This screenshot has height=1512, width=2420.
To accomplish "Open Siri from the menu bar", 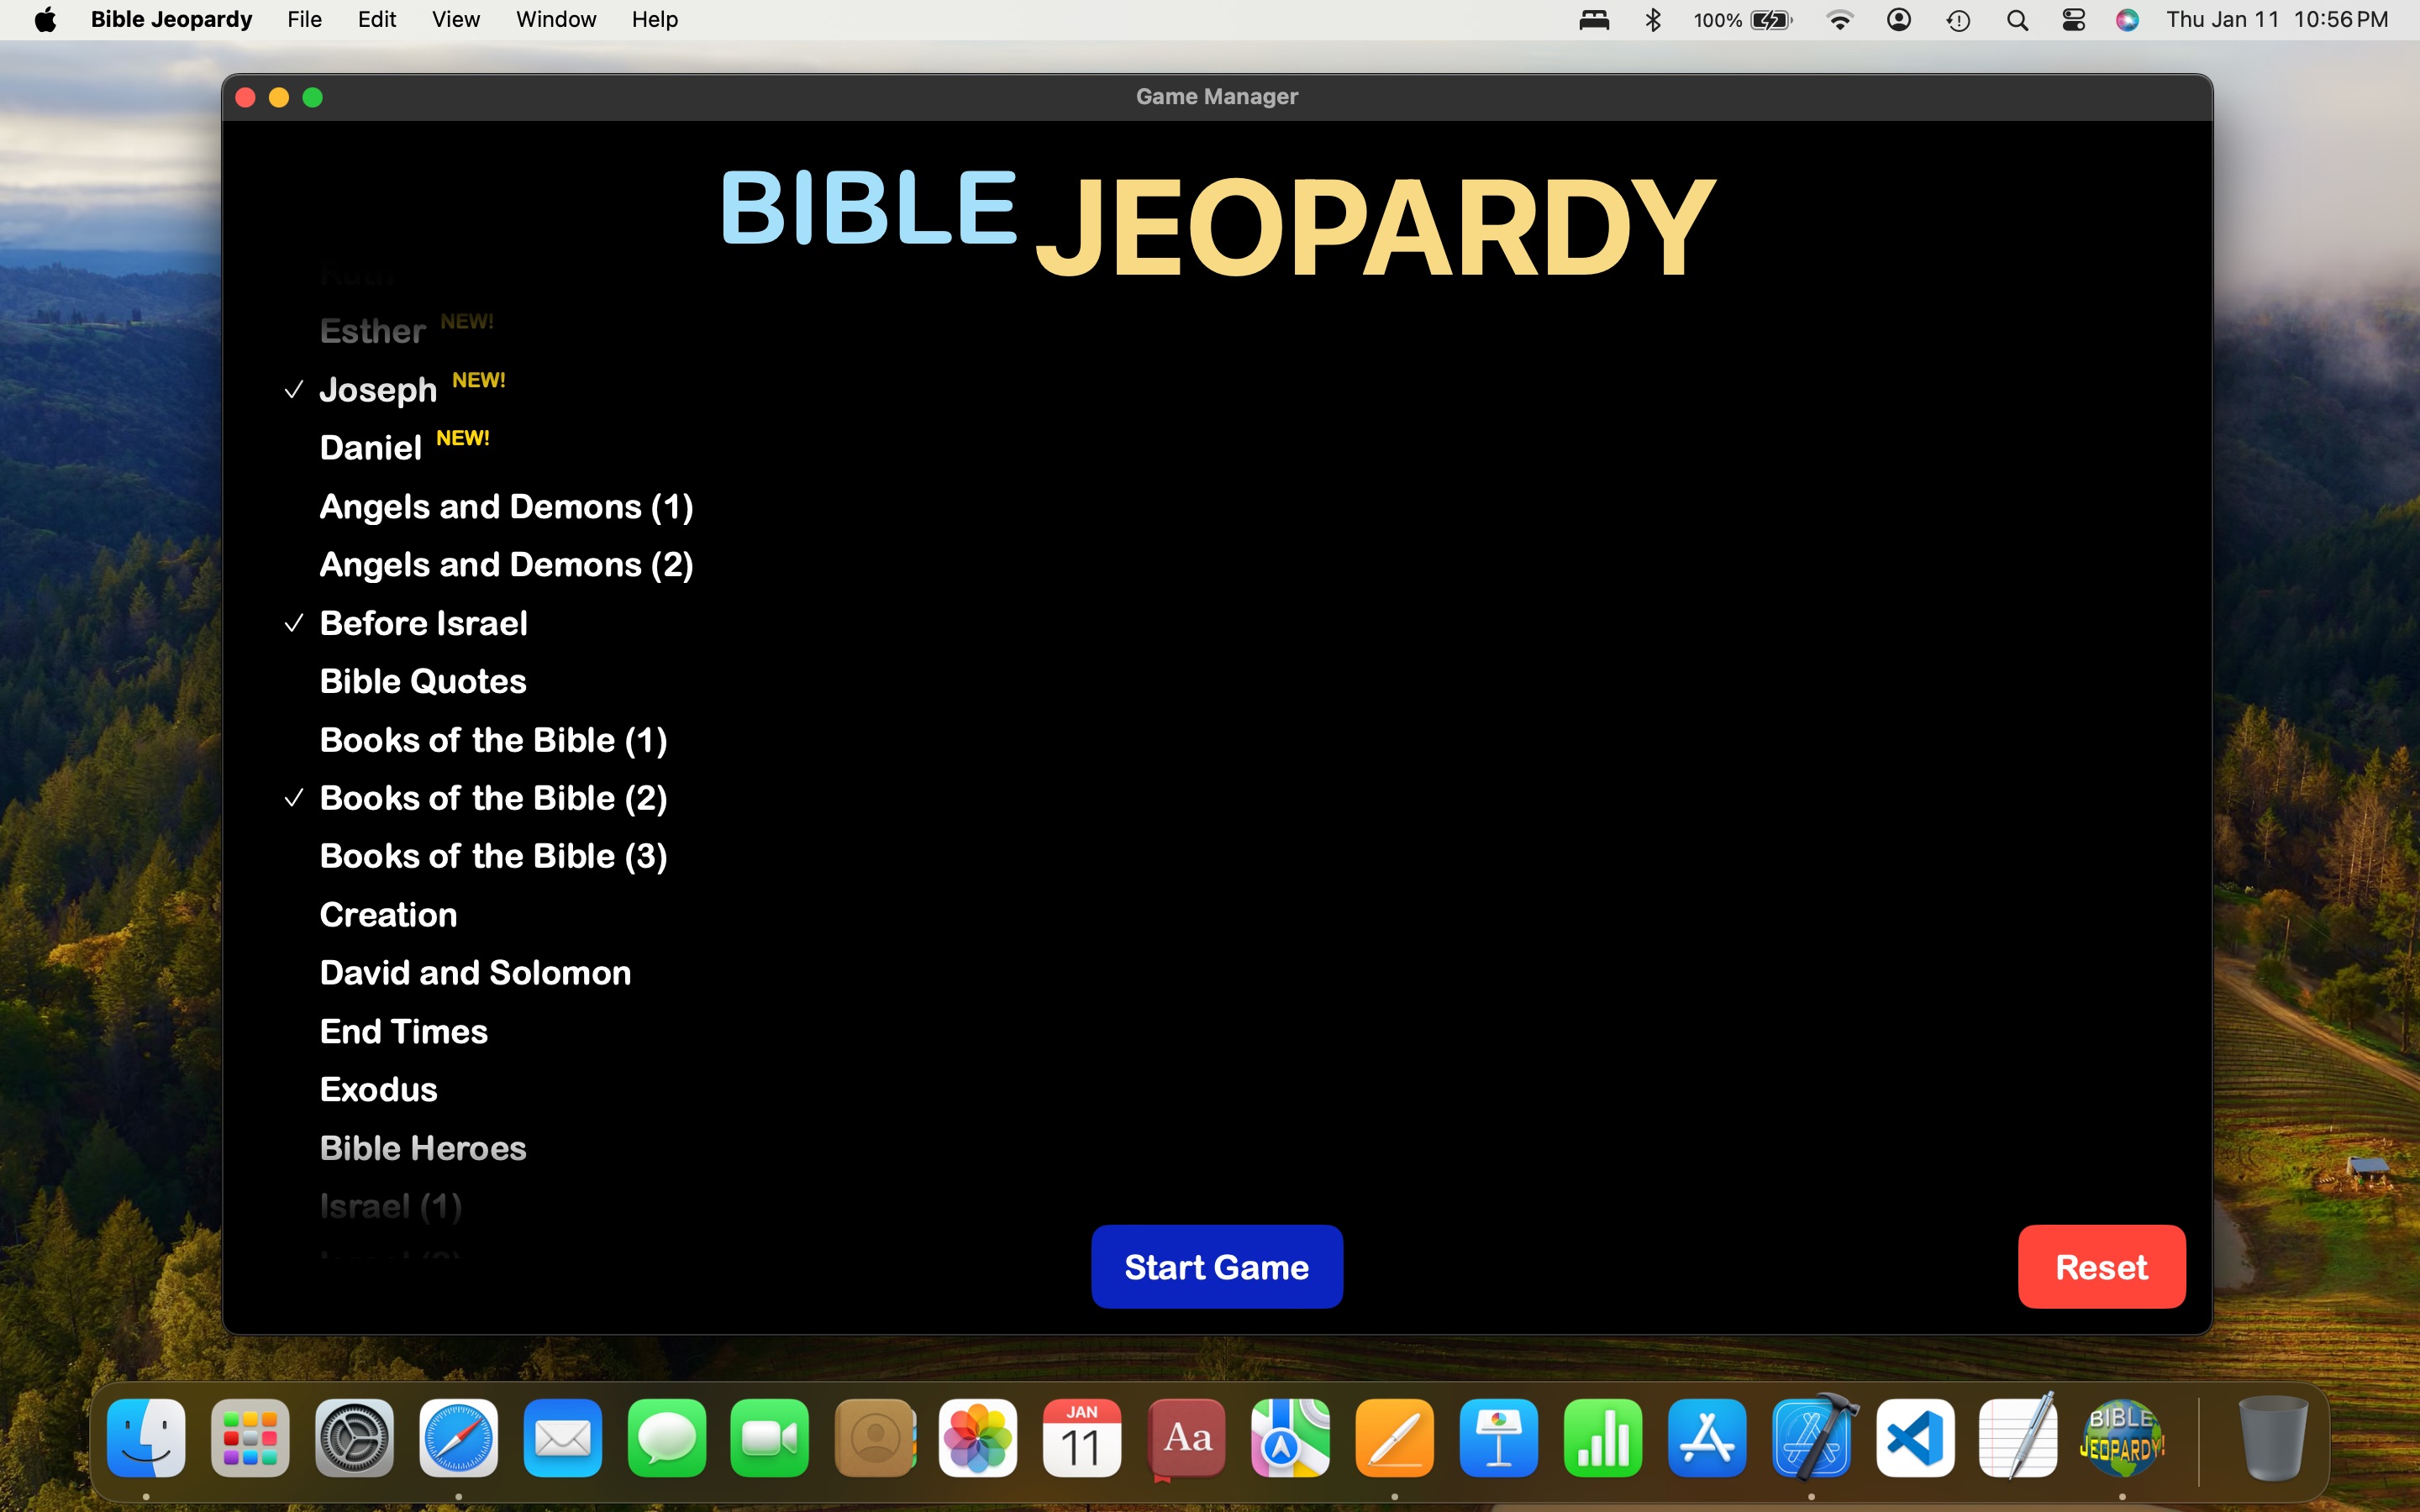I will [x=2127, y=20].
